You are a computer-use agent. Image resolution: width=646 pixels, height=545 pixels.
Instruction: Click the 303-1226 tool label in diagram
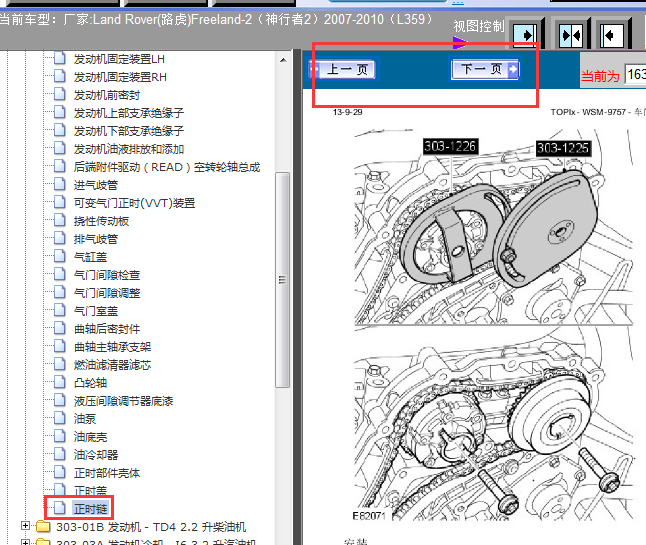click(x=450, y=146)
